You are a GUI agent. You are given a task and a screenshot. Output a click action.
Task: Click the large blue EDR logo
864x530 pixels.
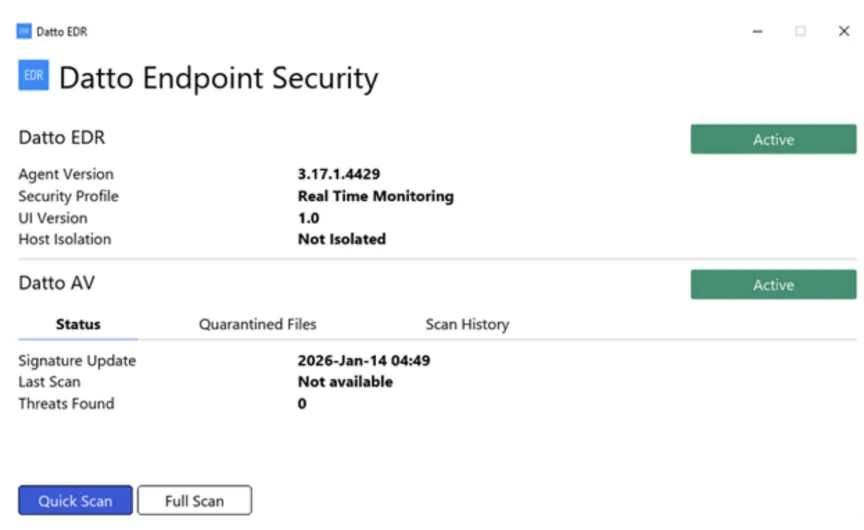pyautogui.click(x=33, y=75)
